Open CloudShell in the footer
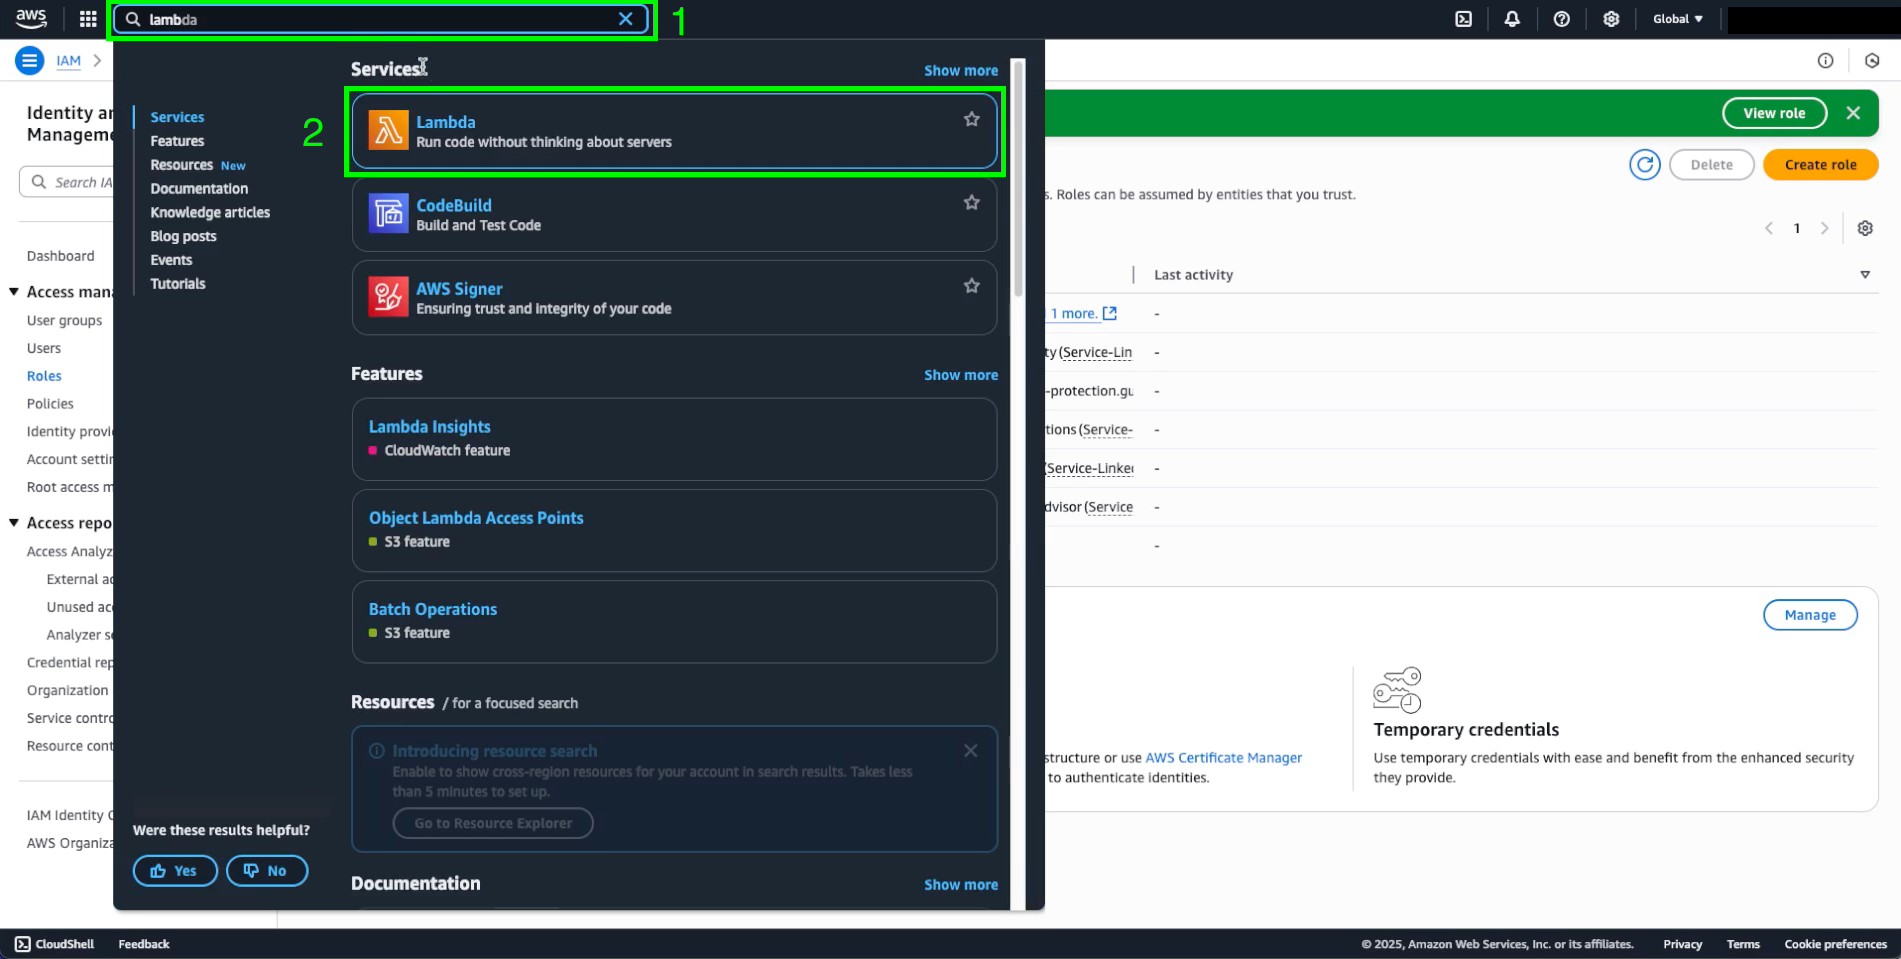Image resolution: width=1901 pixels, height=959 pixels. point(54,944)
